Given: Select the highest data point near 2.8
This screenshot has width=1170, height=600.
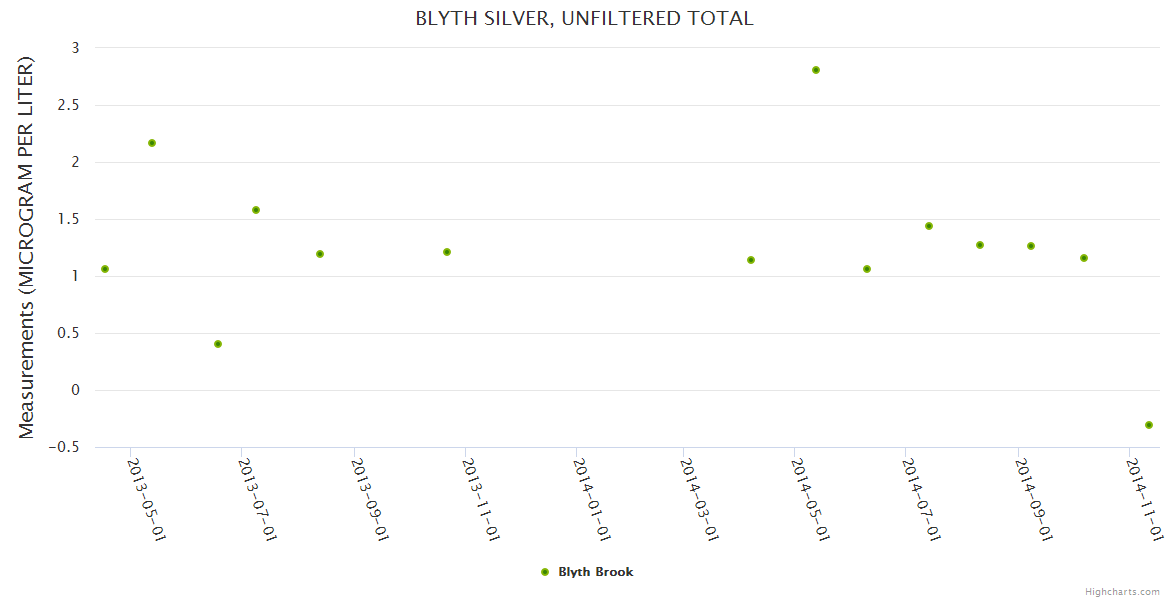Looking at the screenshot, I should coord(816,70).
